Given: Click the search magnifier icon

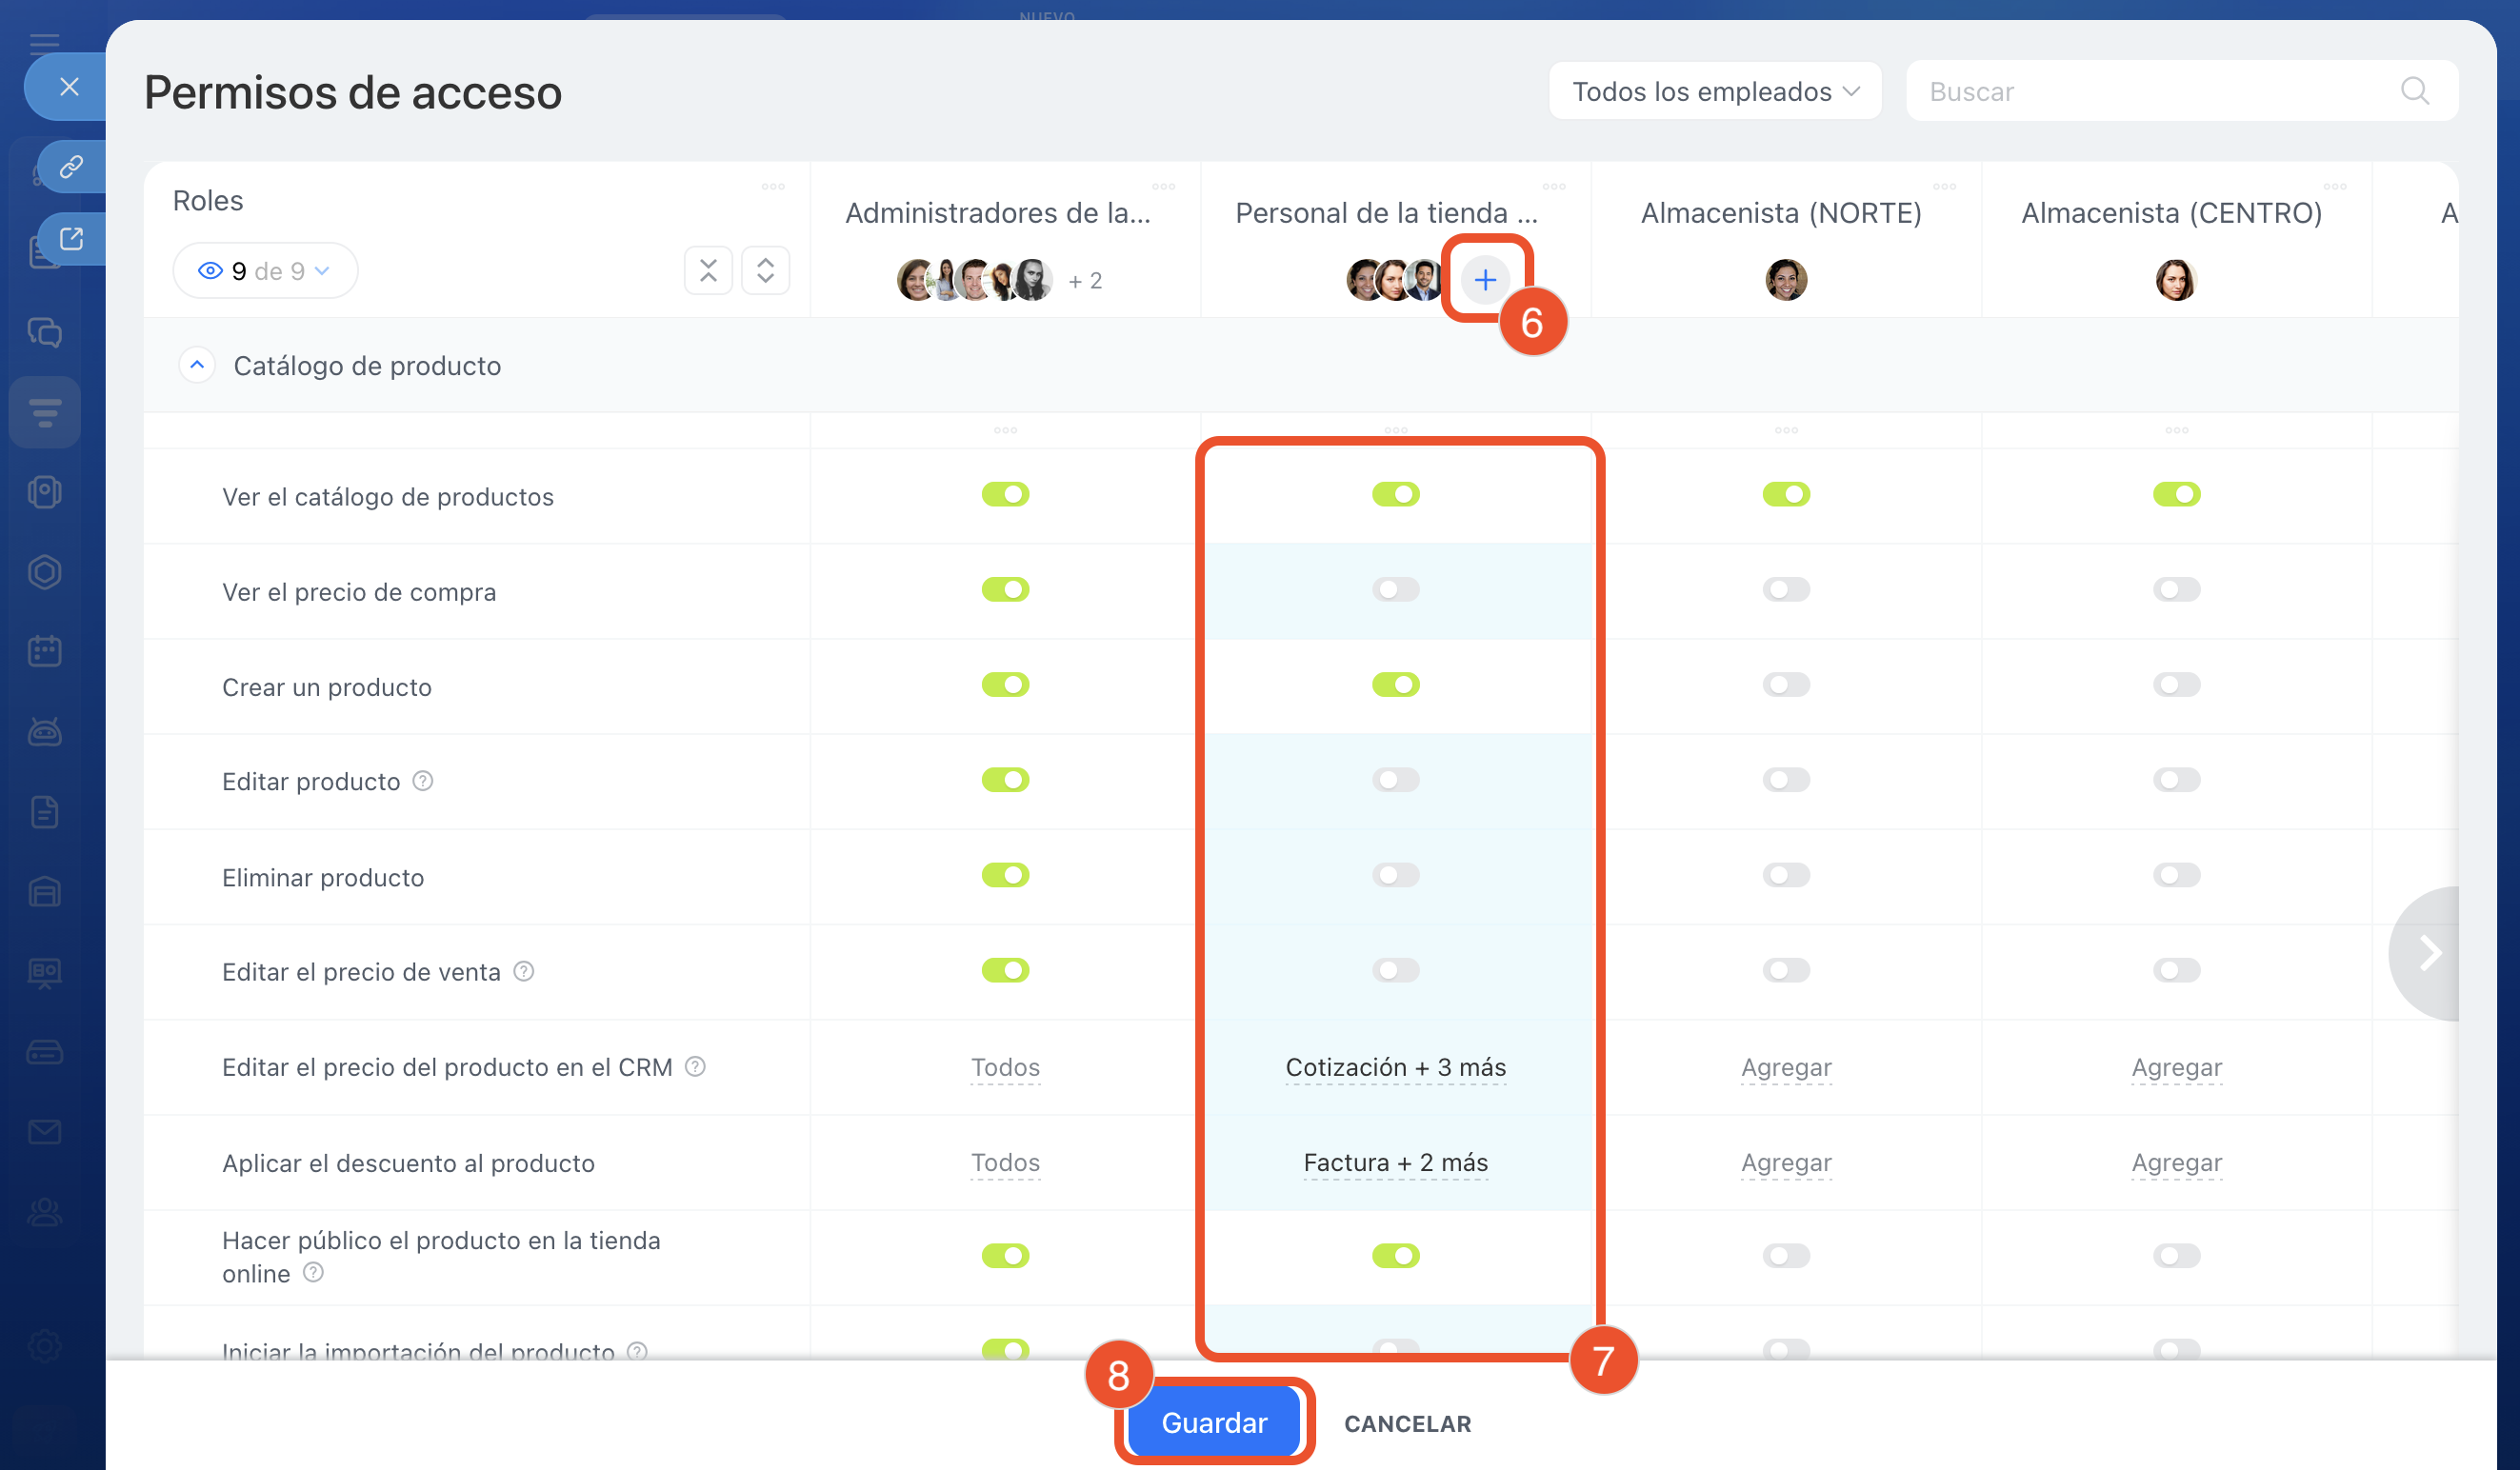Looking at the screenshot, I should [2414, 91].
